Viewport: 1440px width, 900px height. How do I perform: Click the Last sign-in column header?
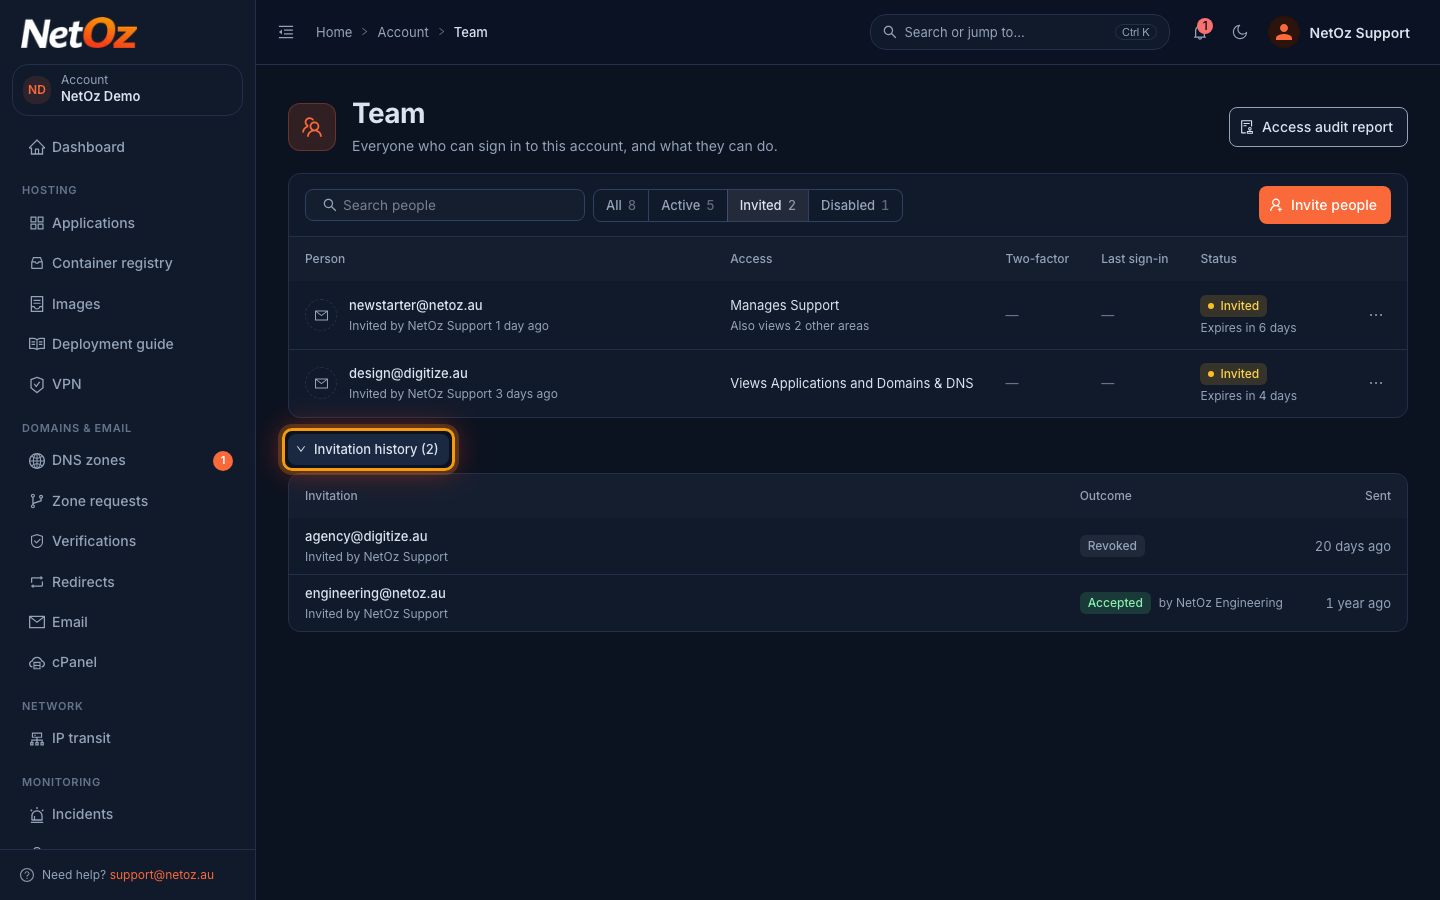(x=1134, y=259)
